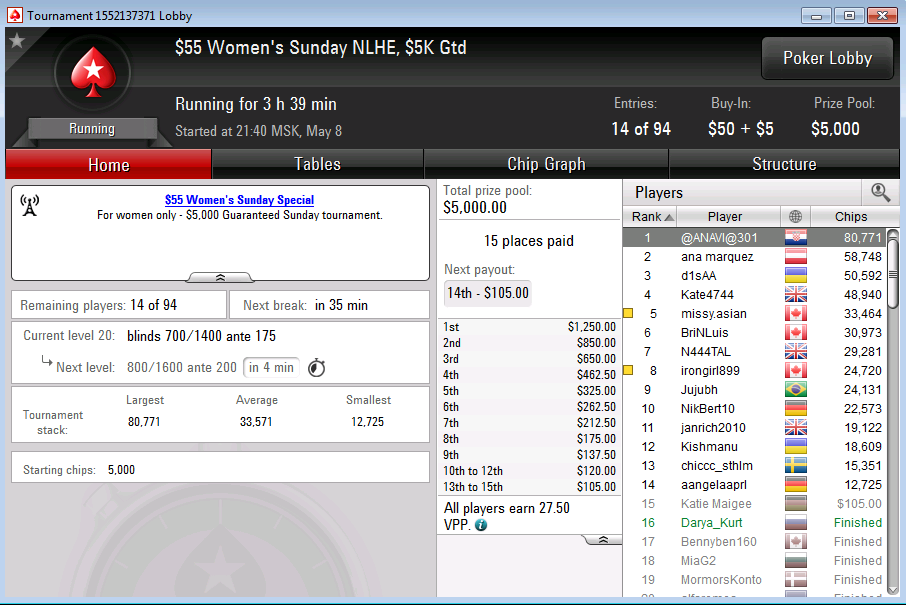The height and width of the screenshot is (605, 906).
Task: Open $55 Women's Sunday Special link
Action: [x=239, y=200]
